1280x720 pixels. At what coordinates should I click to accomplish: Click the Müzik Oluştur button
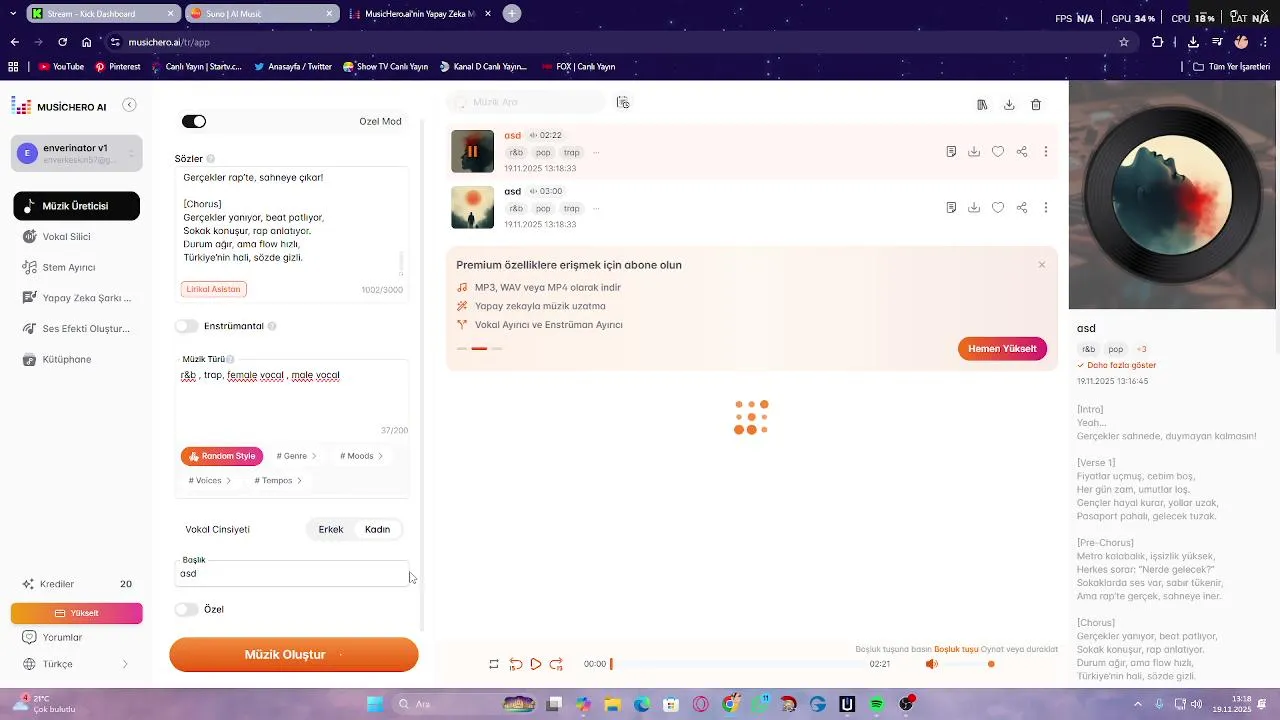click(294, 654)
